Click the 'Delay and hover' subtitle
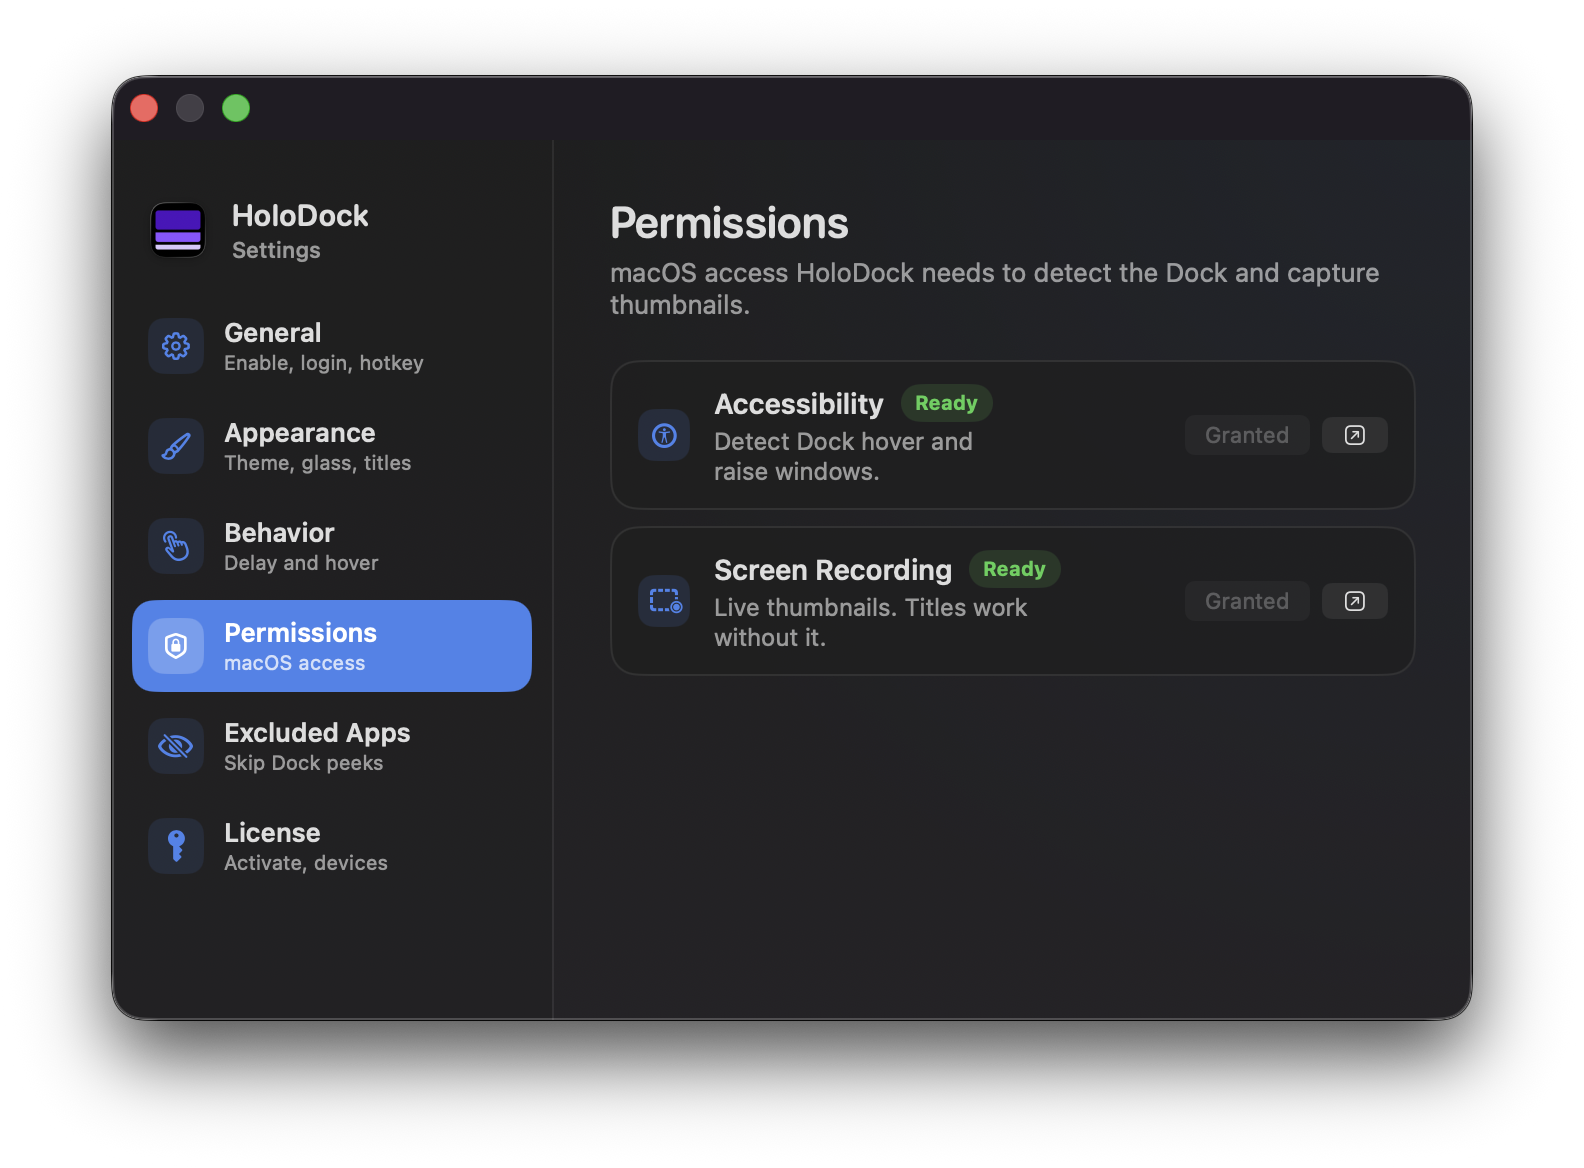1584x1168 pixels. 301,563
